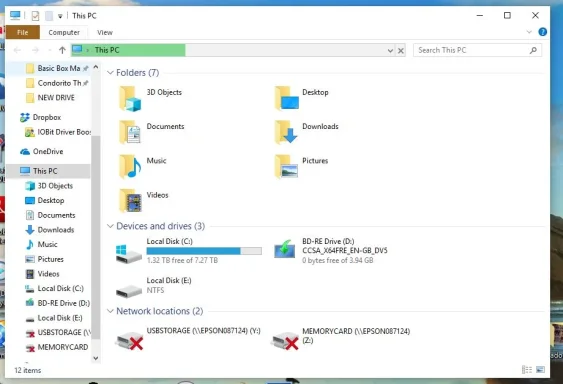Open the 3D Objects folder icon

[x=130, y=99]
